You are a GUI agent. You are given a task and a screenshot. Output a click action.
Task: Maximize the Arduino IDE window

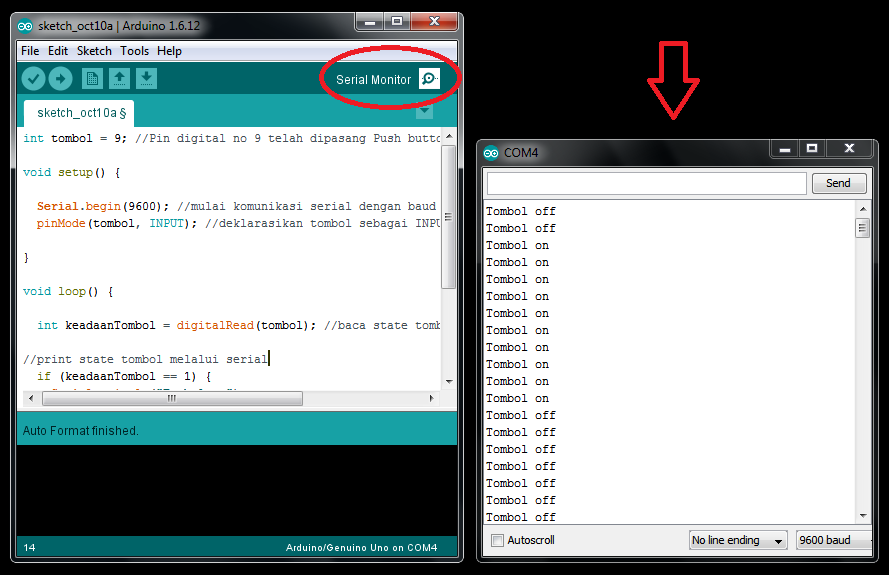click(x=397, y=22)
